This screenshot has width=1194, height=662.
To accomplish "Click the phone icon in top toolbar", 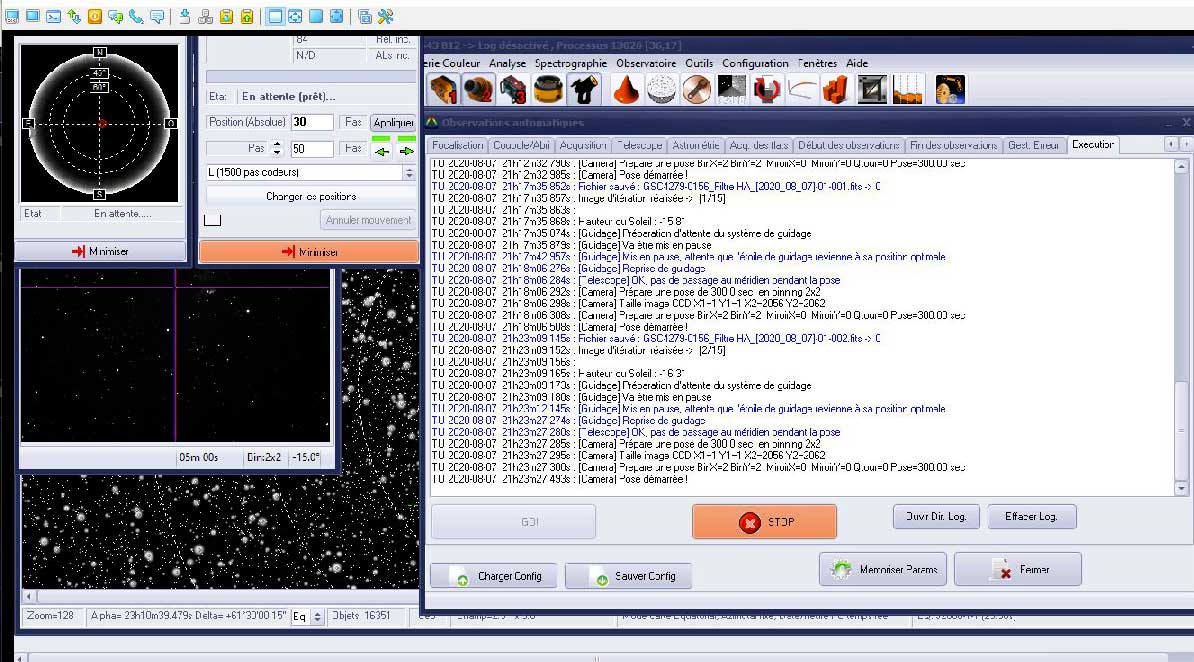I will [x=136, y=17].
